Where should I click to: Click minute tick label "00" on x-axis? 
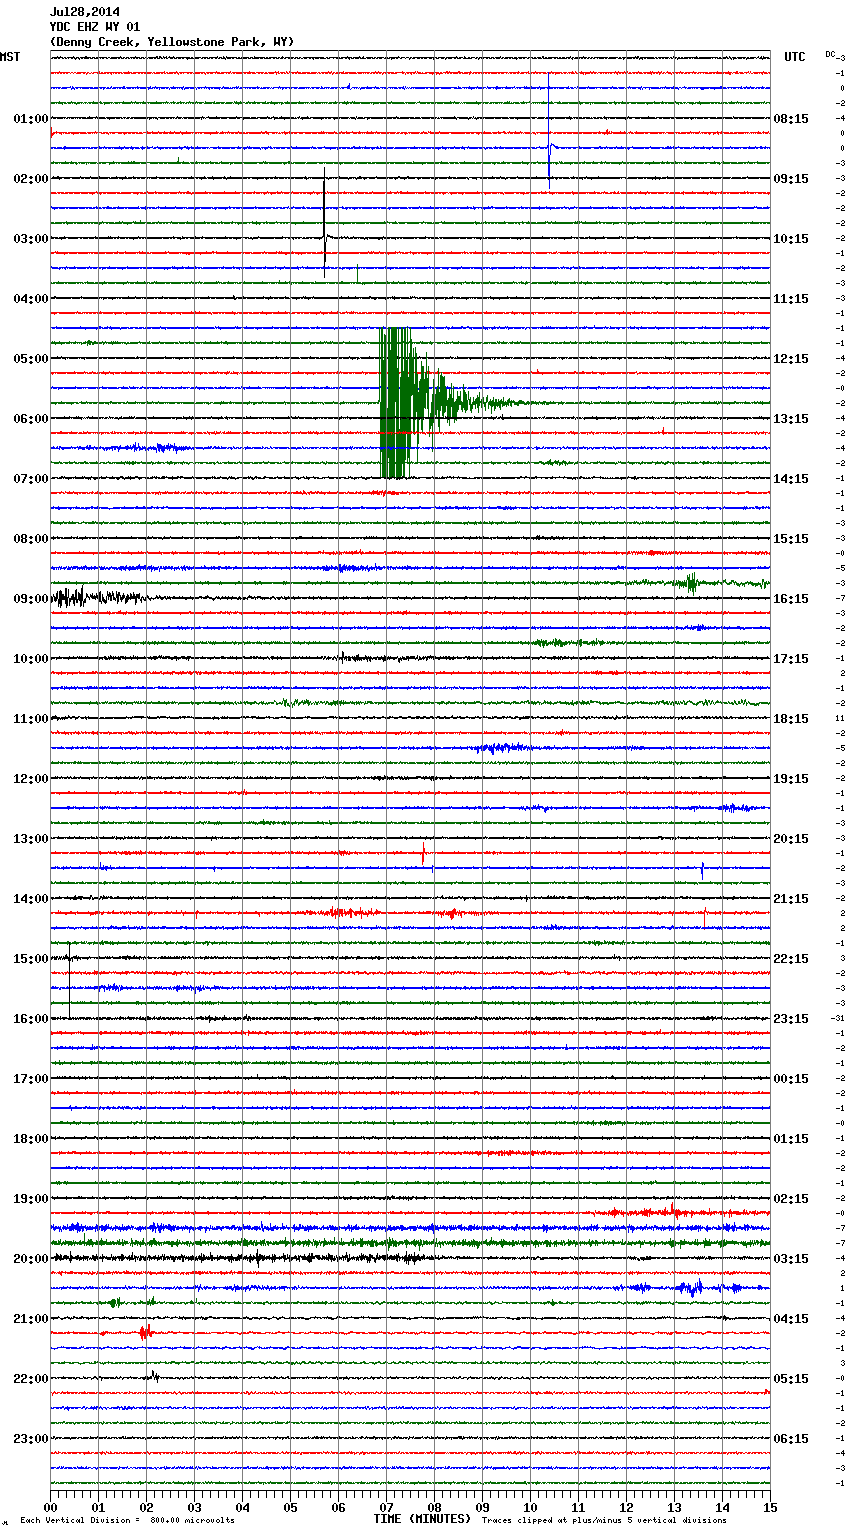pos(51,1507)
